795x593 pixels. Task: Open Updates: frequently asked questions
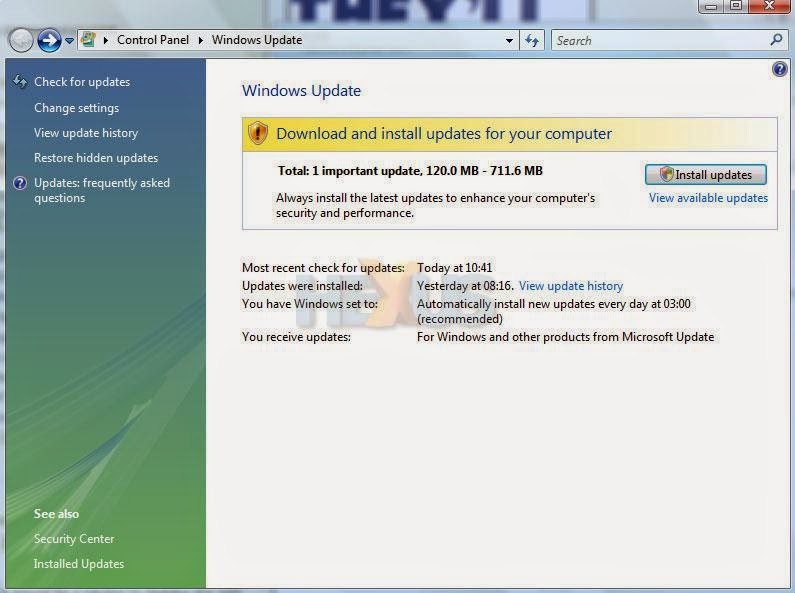[x=102, y=190]
